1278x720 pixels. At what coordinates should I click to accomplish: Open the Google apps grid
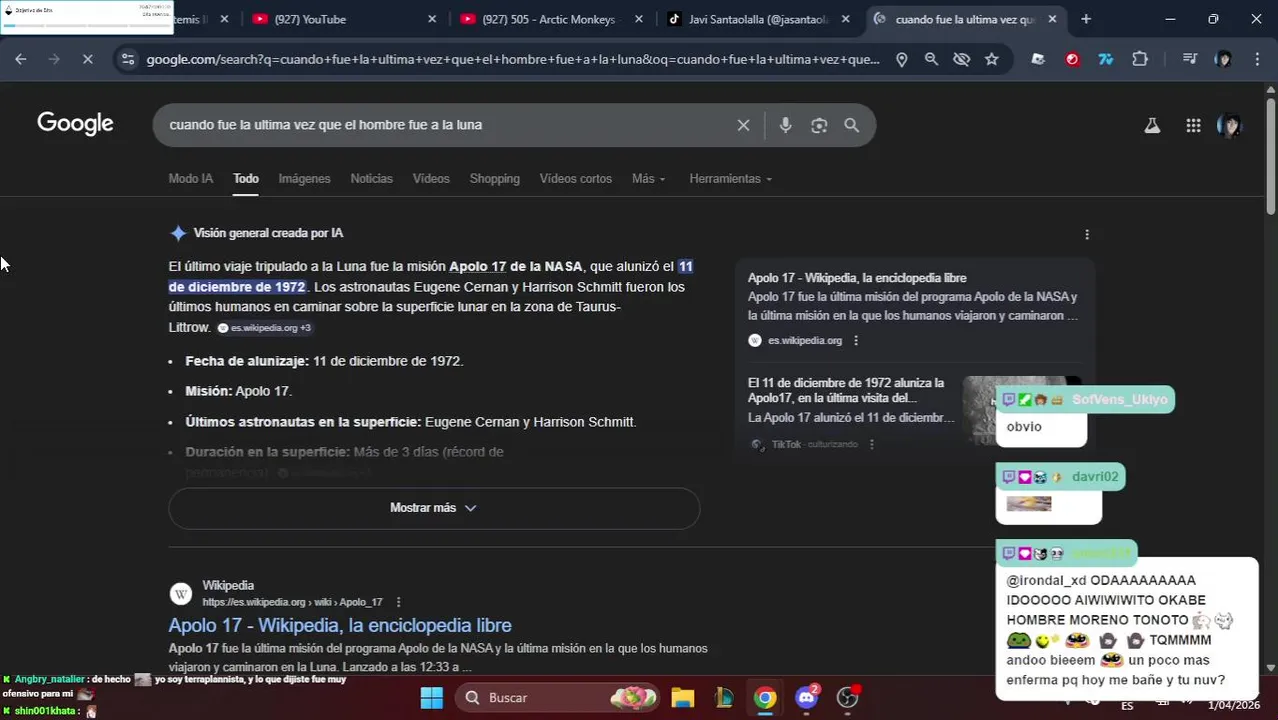1193,125
